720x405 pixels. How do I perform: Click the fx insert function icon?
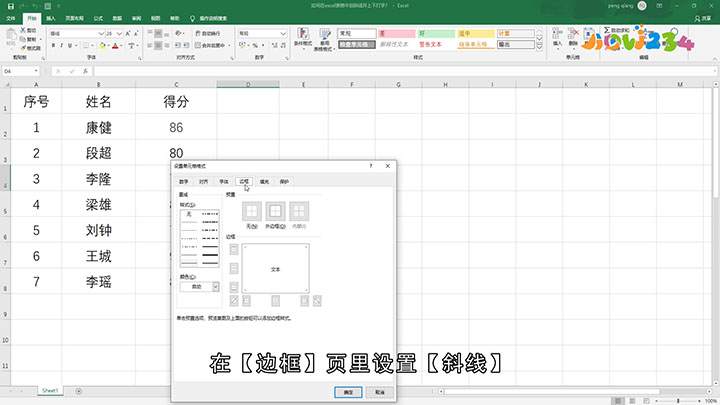coord(85,71)
